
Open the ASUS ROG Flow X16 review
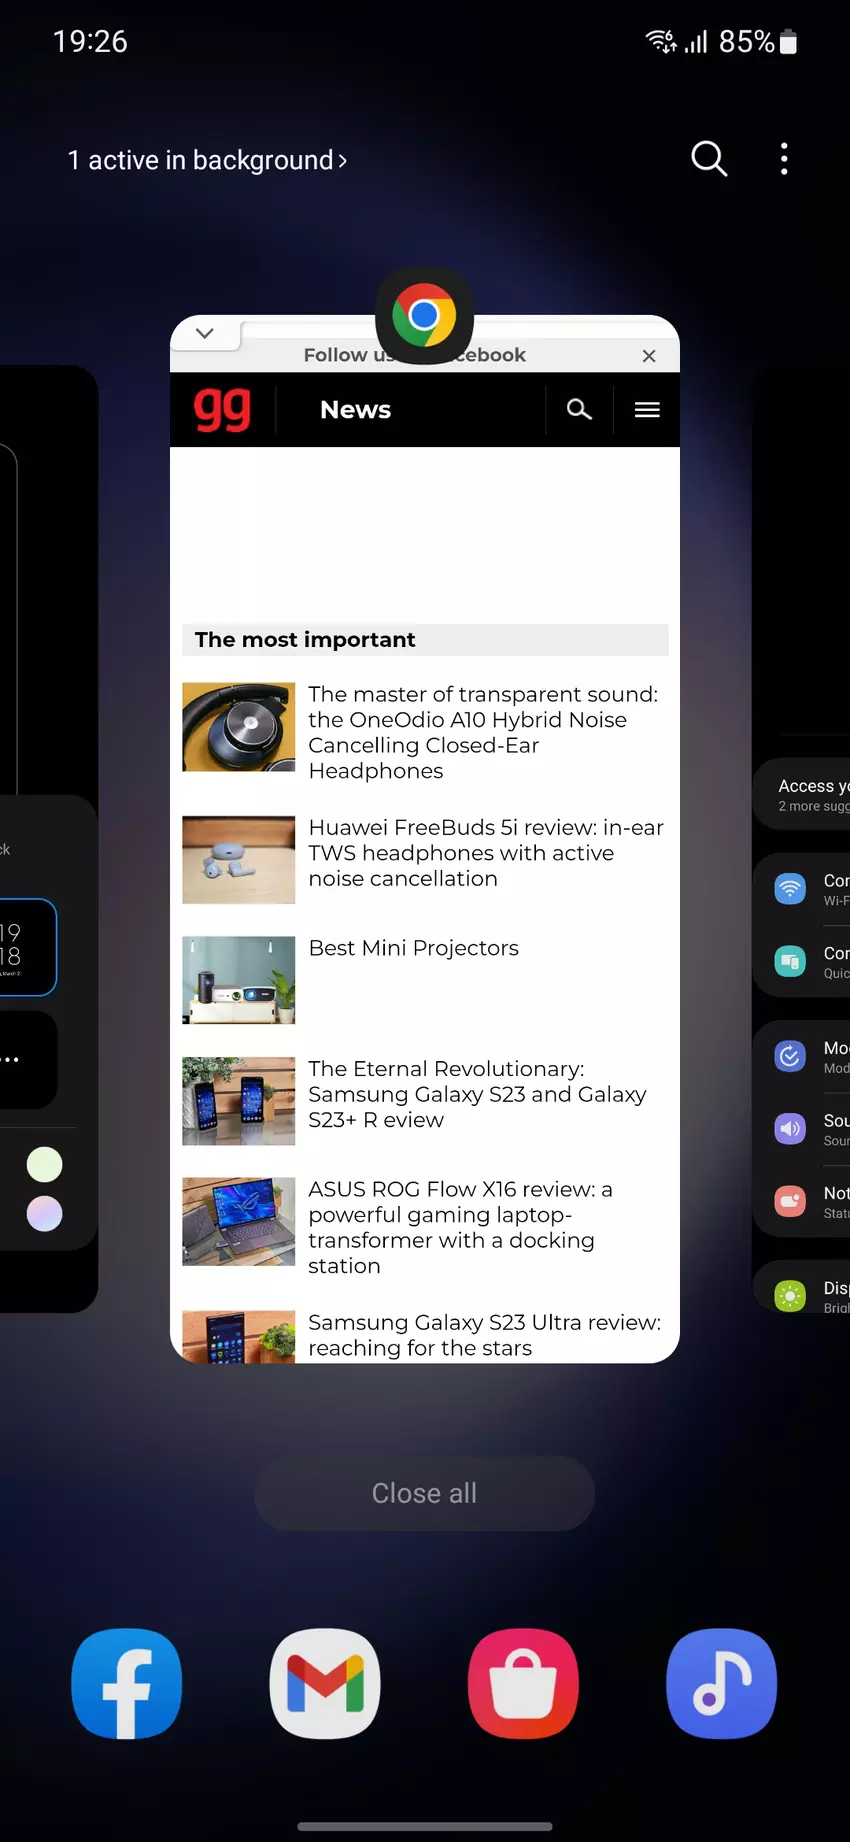(460, 1227)
